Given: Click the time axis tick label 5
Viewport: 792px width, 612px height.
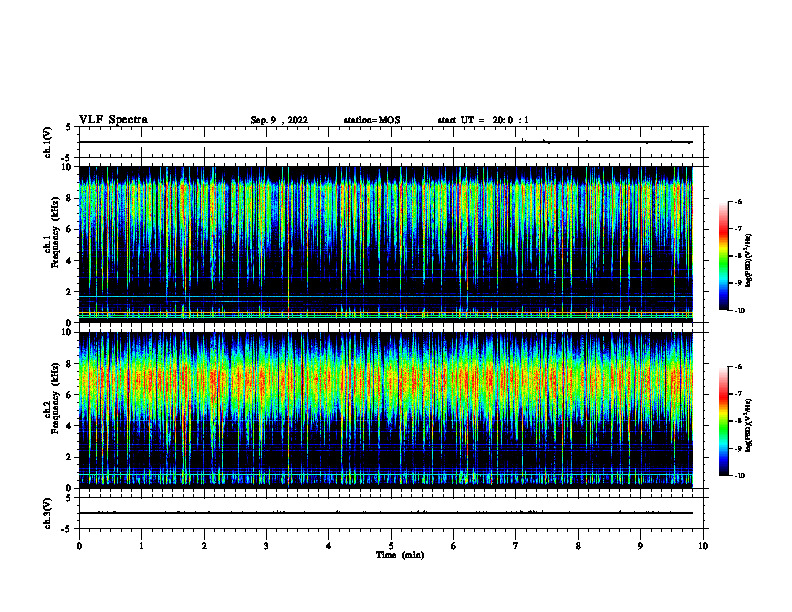Looking at the screenshot, I should pos(391,546).
